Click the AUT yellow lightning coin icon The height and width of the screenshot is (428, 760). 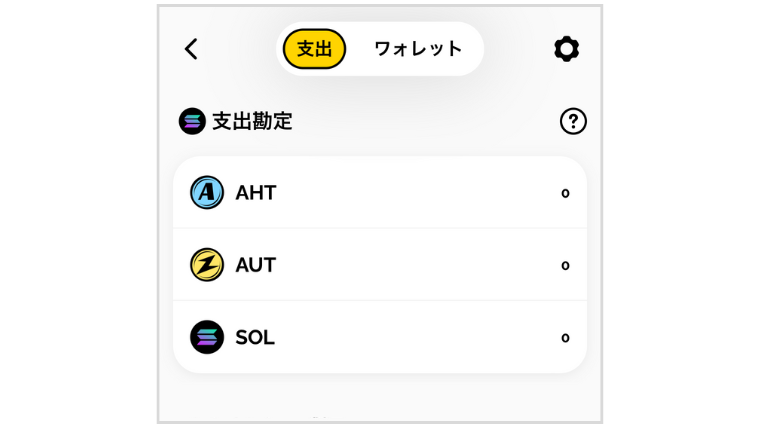click(207, 265)
